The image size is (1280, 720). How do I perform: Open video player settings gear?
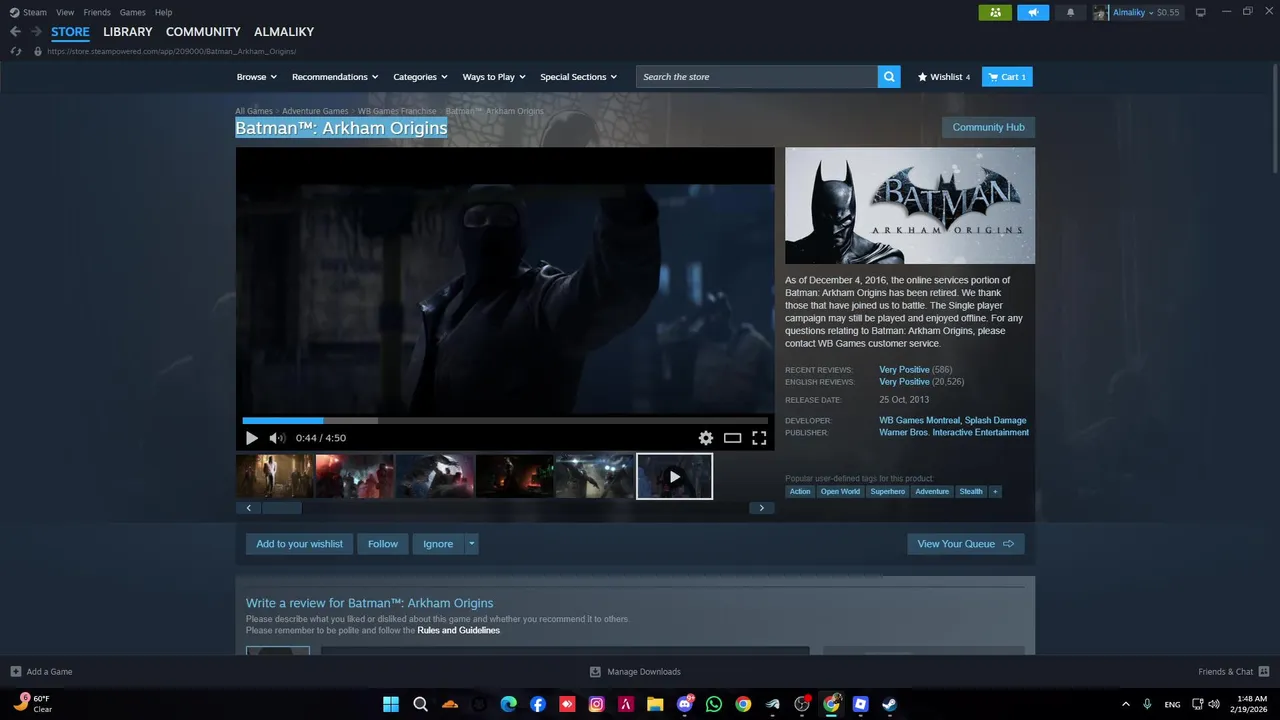tap(706, 438)
